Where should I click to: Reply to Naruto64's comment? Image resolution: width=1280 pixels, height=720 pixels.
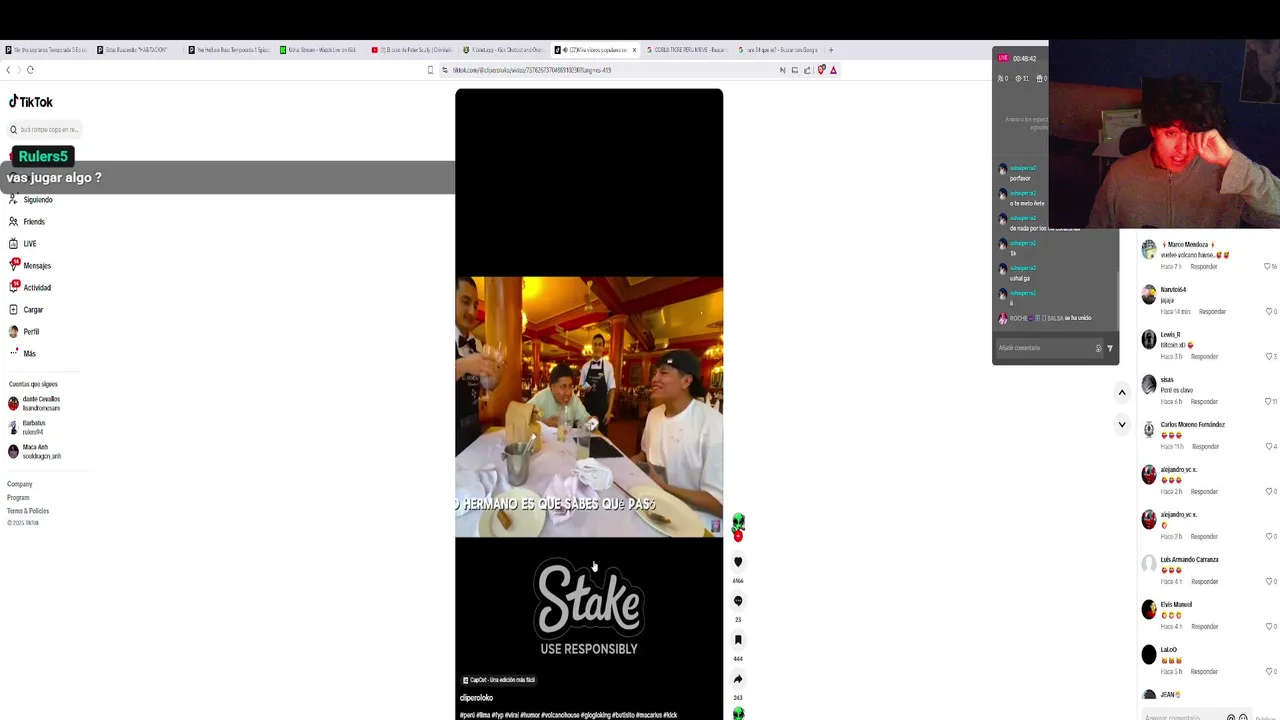[x=1212, y=312]
